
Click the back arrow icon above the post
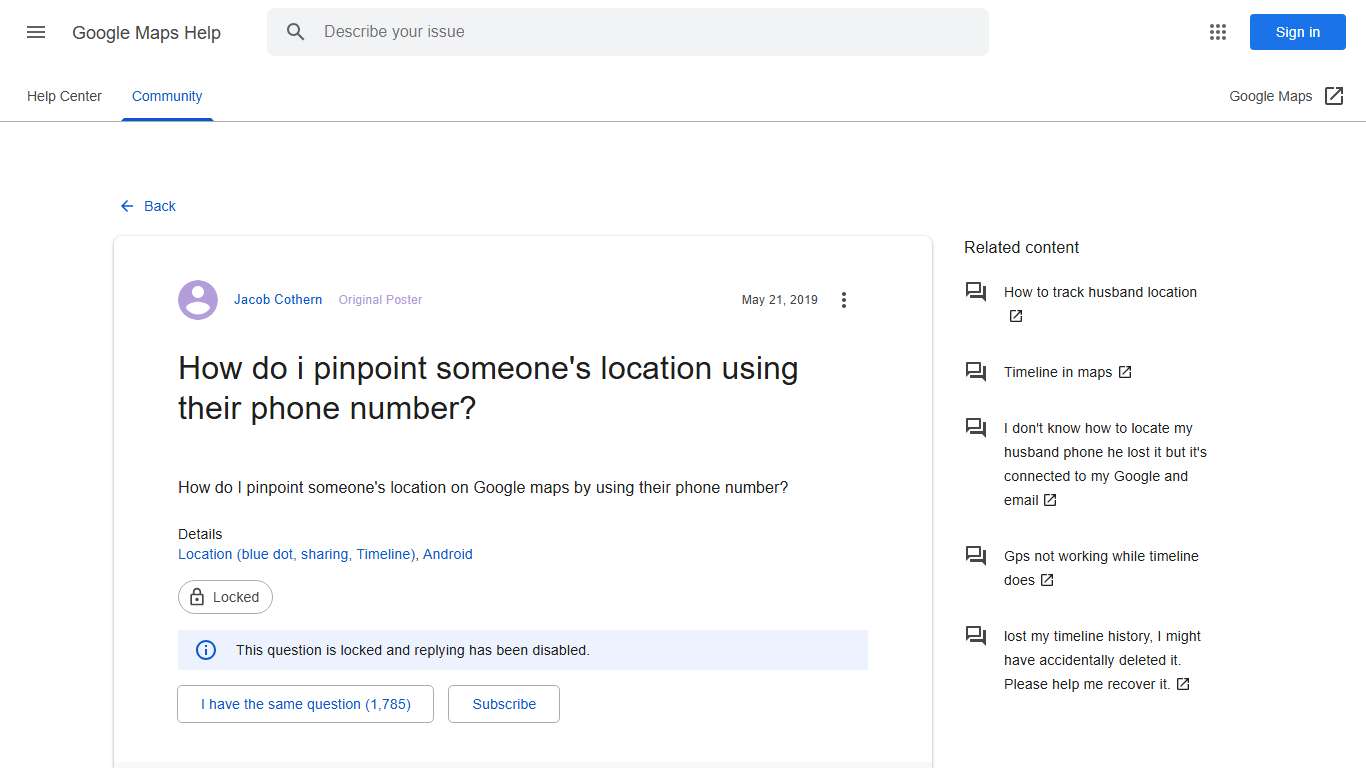[x=125, y=206]
